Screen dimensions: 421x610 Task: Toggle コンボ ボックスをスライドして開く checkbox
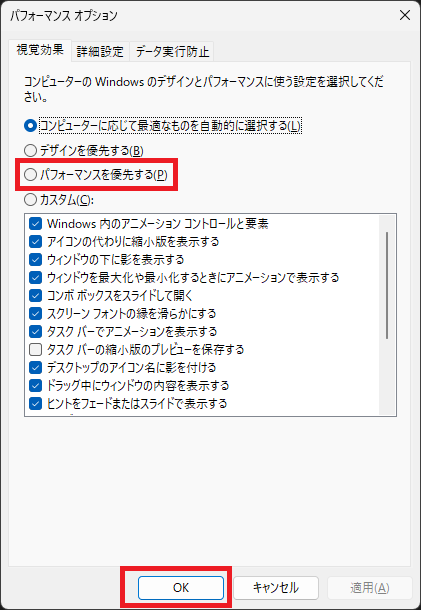click(35, 296)
